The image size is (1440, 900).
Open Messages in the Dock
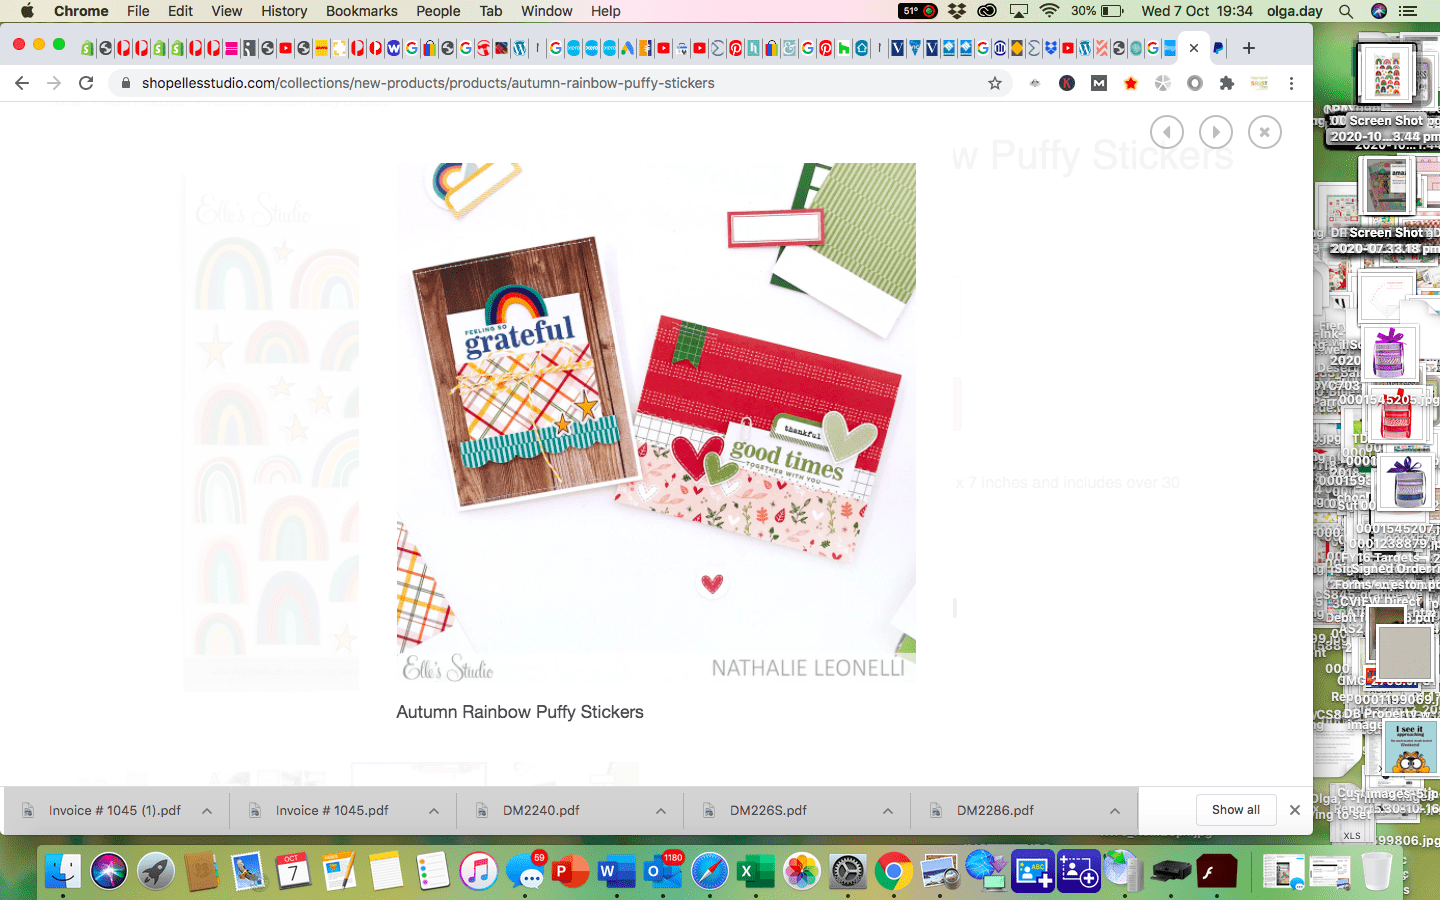click(526, 872)
